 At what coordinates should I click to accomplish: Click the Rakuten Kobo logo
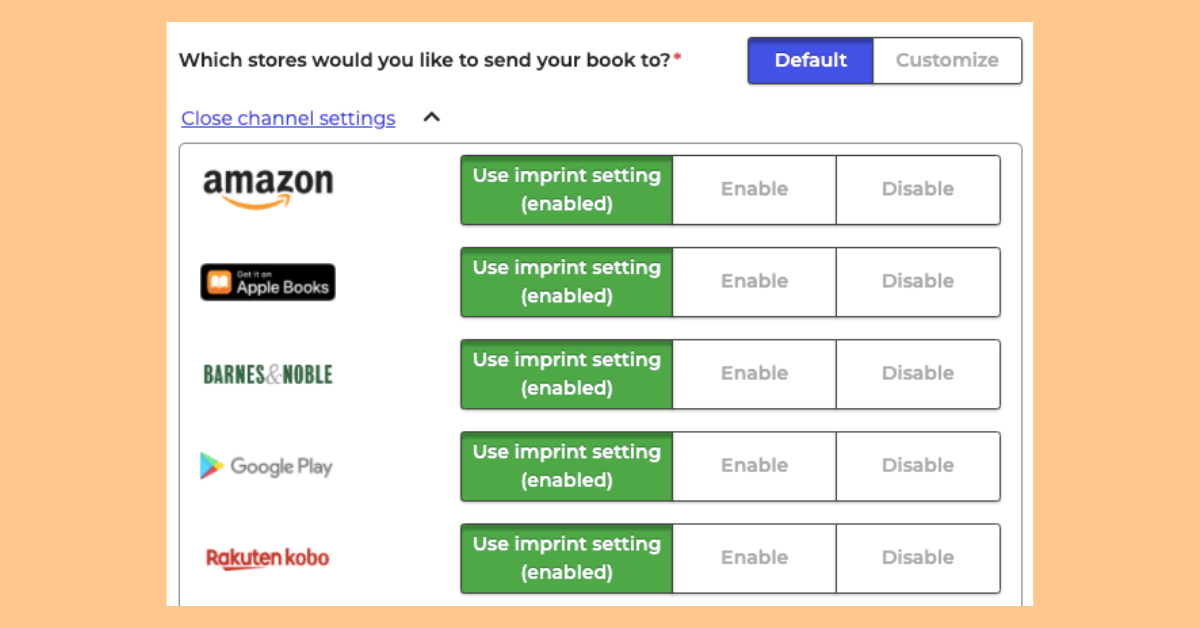[267, 558]
